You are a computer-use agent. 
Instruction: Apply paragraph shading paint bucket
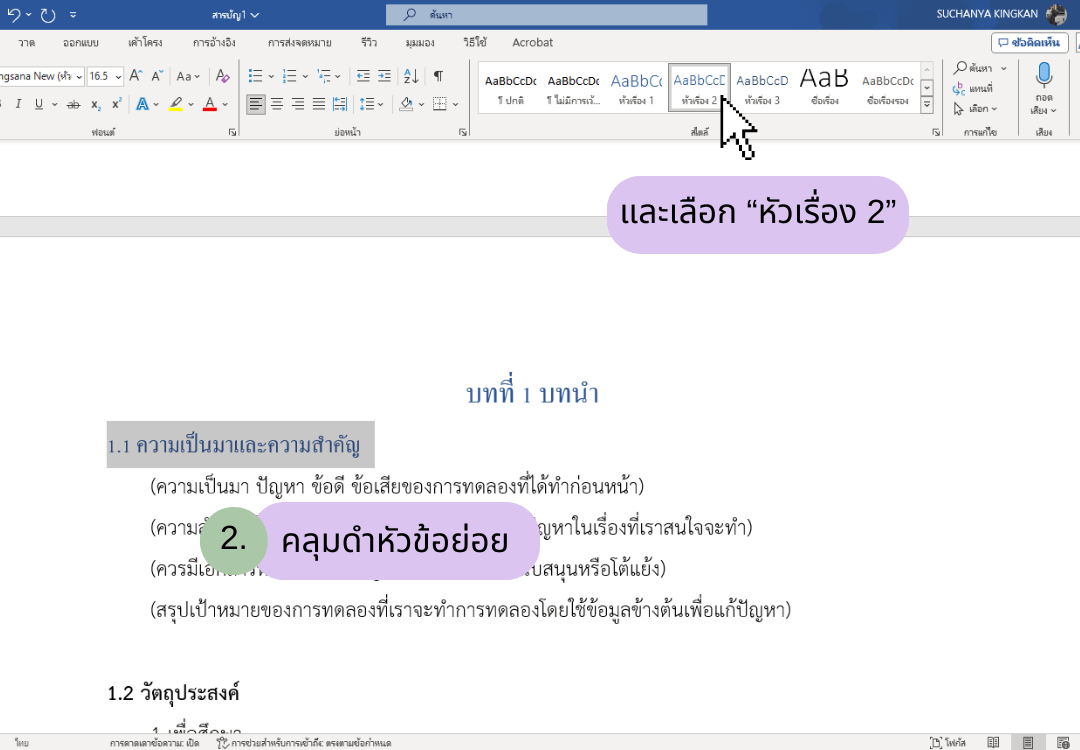[x=406, y=104]
